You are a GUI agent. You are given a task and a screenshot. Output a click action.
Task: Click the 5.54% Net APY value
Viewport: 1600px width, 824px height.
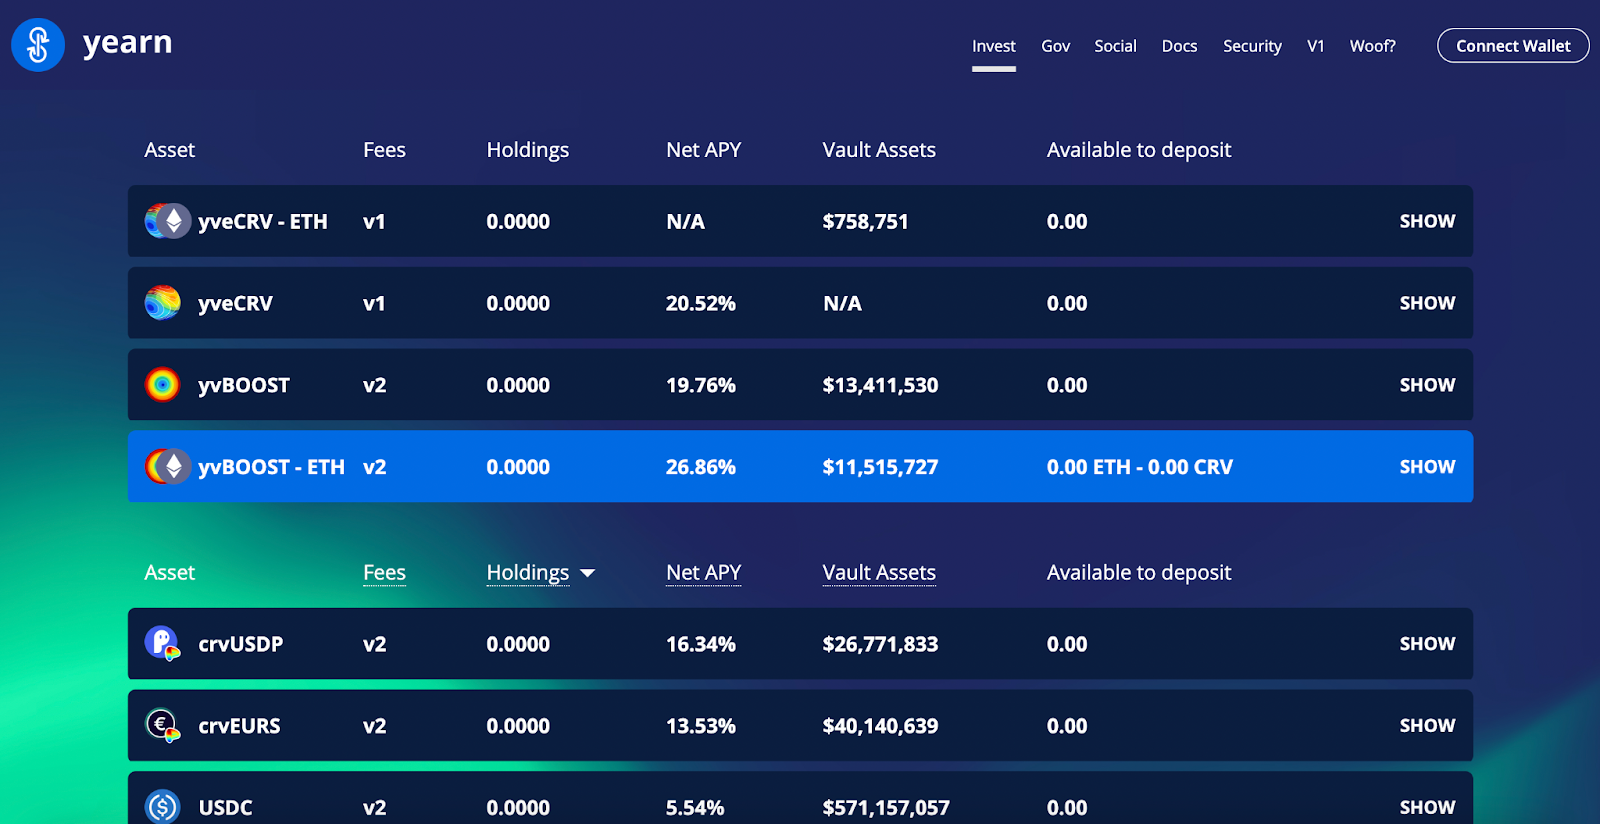pos(695,807)
